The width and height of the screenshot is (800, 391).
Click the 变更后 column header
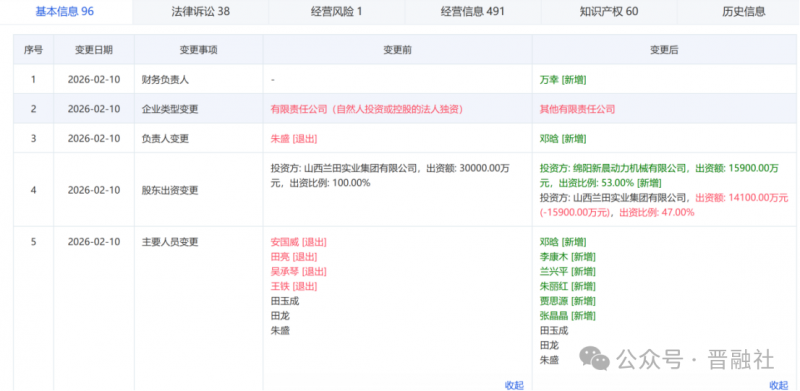(664, 50)
